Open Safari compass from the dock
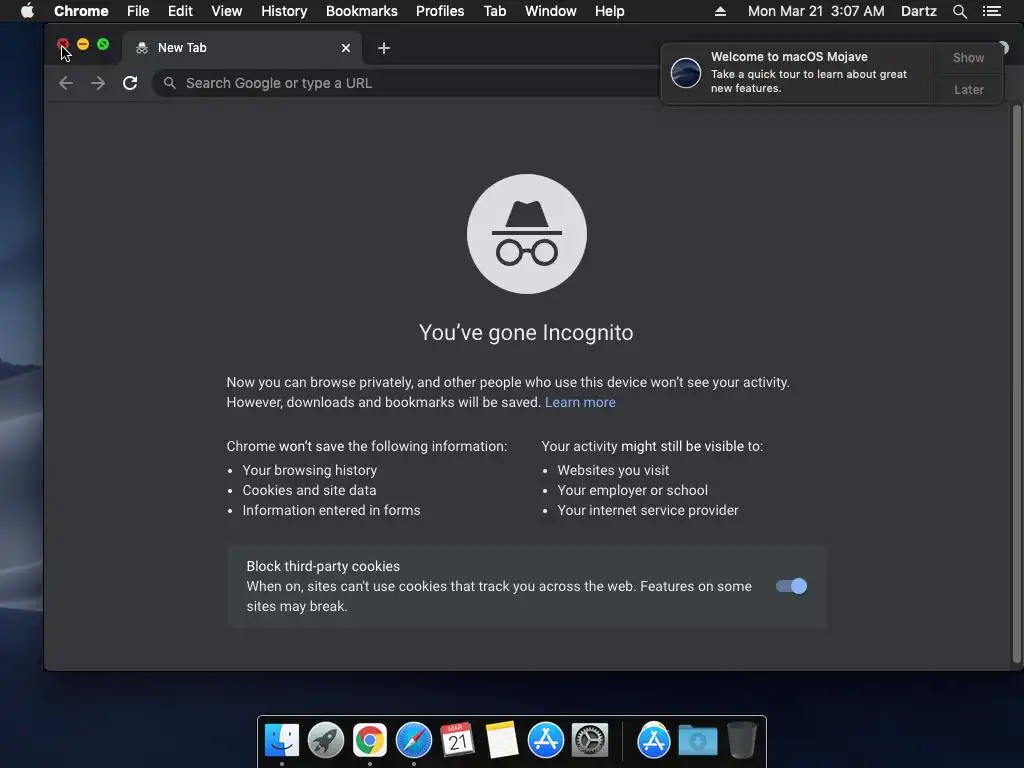The image size is (1024, 768). pyautogui.click(x=413, y=740)
